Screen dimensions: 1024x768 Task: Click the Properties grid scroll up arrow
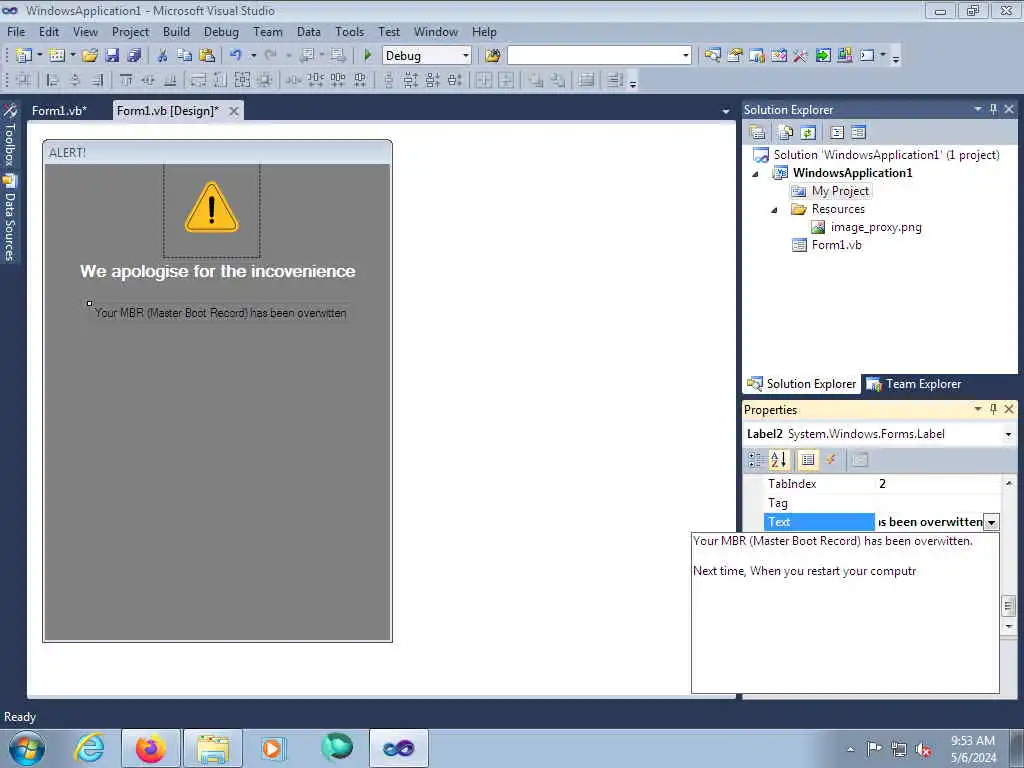tap(1009, 483)
